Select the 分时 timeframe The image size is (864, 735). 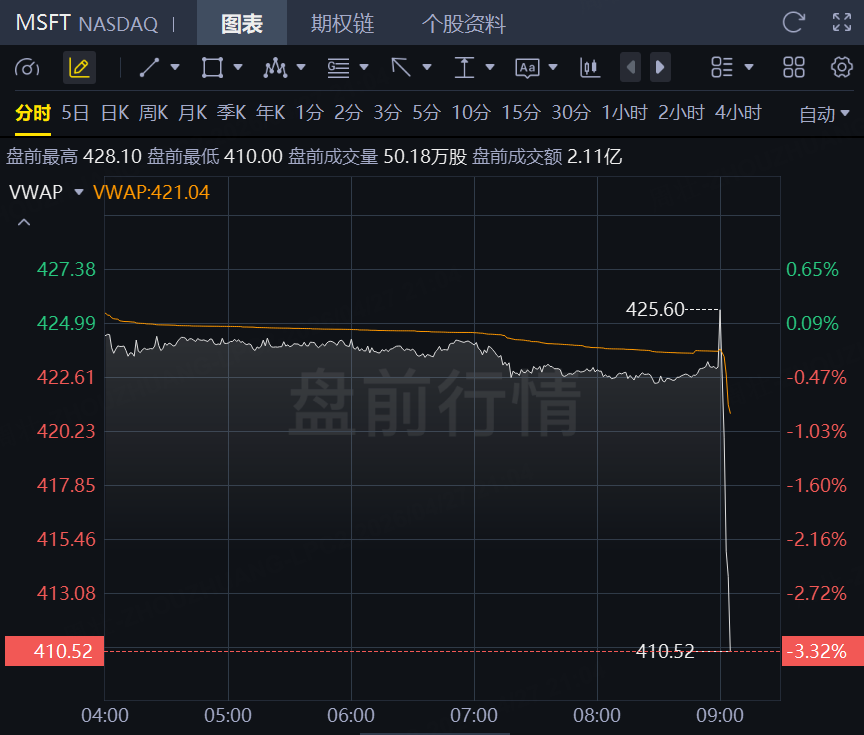tap(33, 113)
